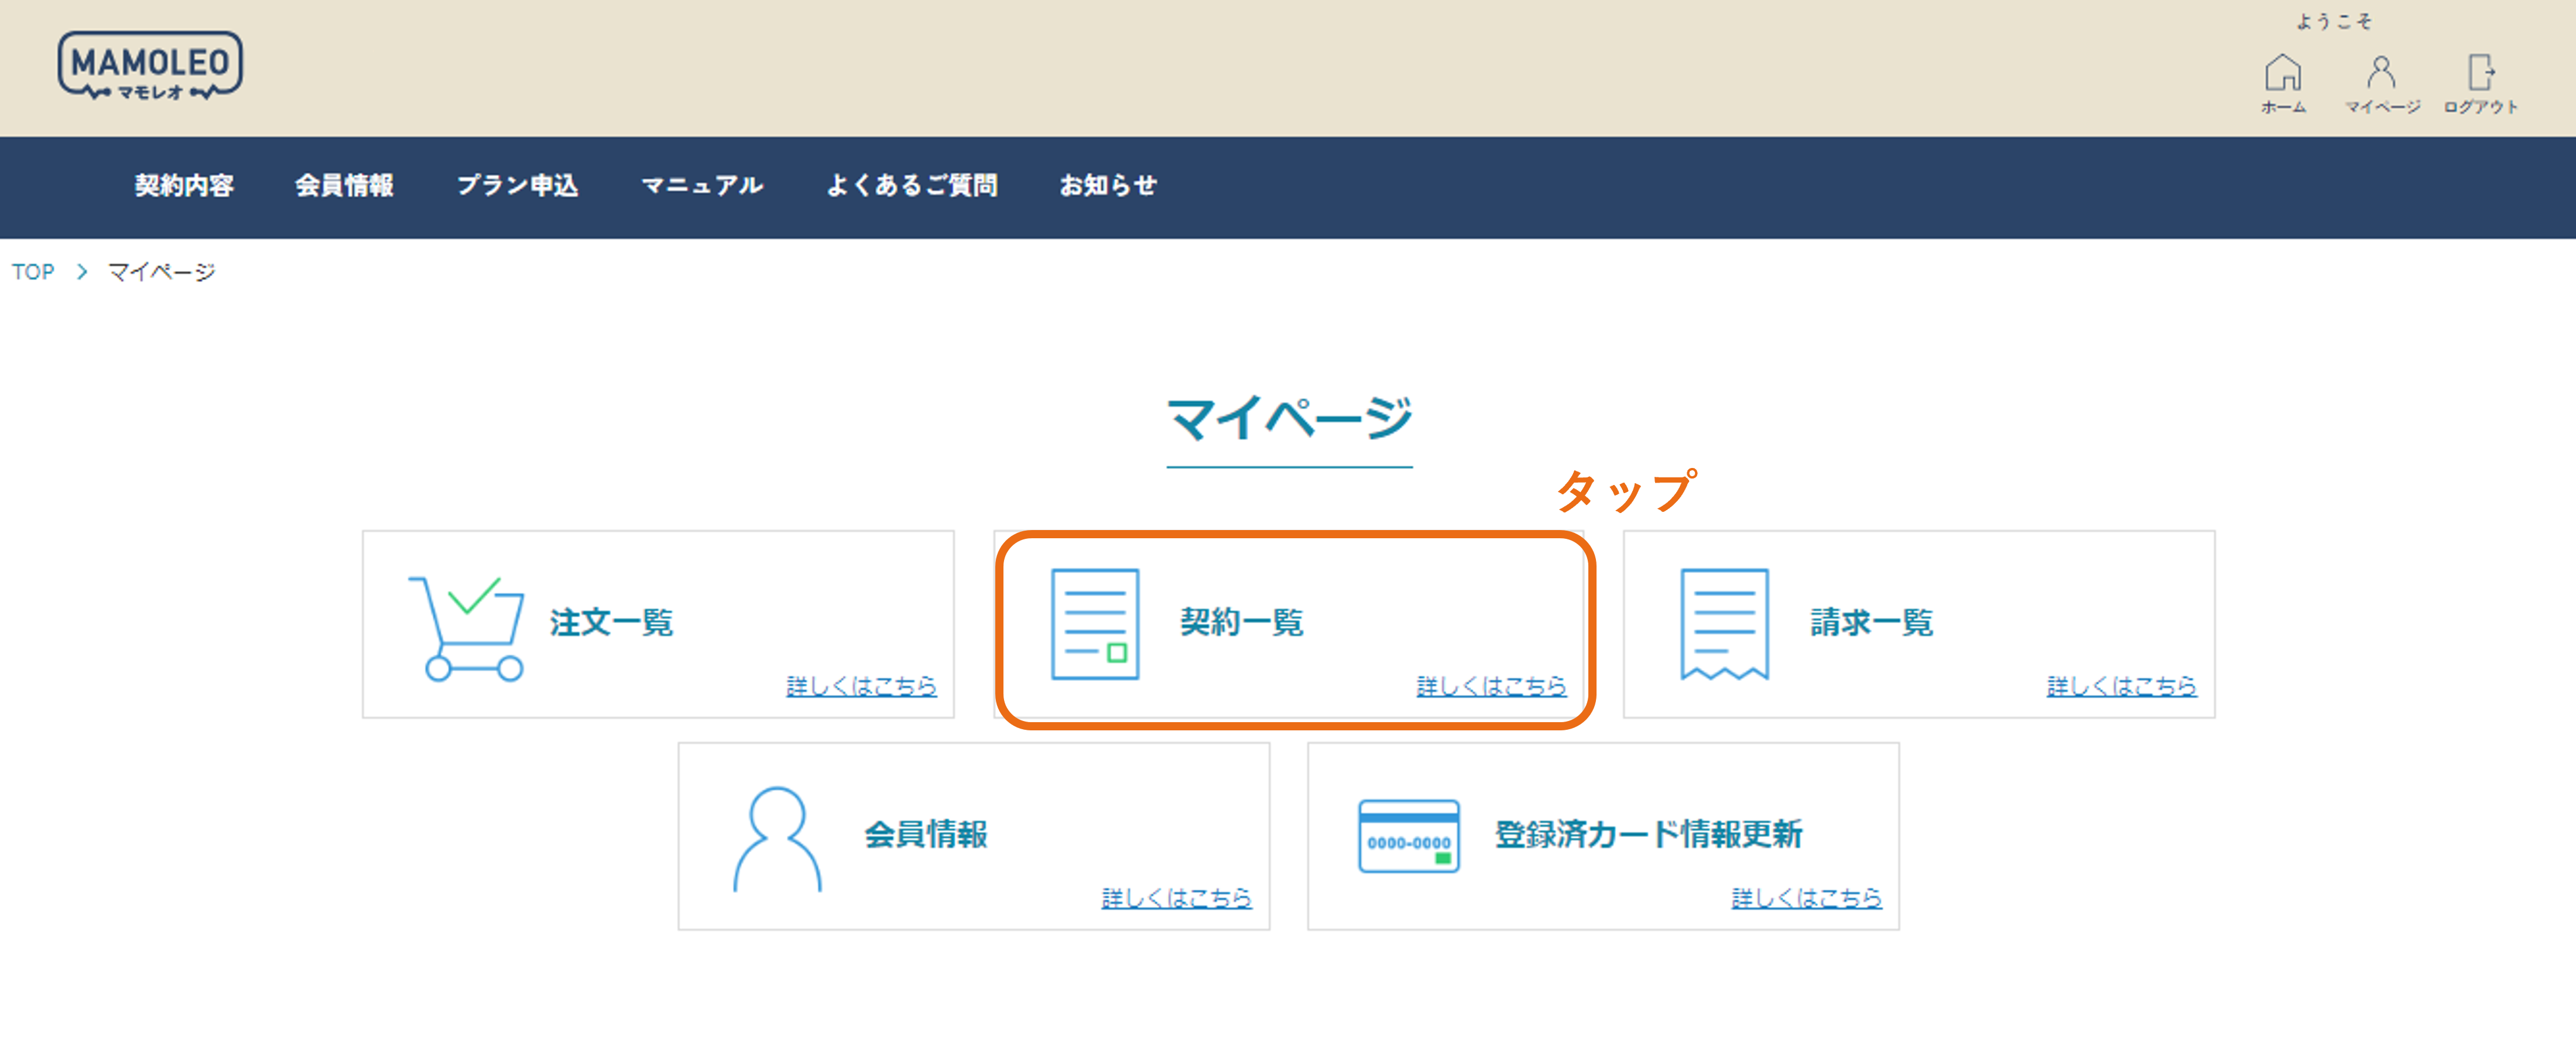Click the マイページ breadcrumb text

(x=161, y=272)
